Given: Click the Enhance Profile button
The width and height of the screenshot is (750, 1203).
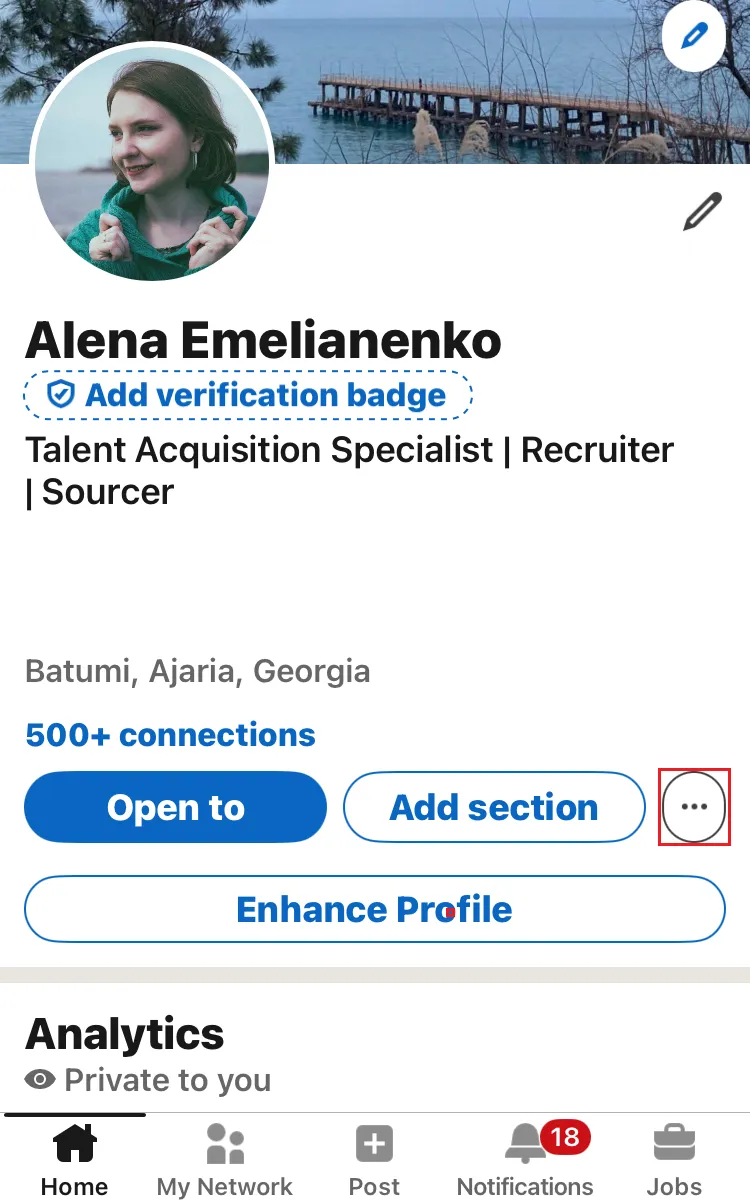Looking at the screenshot, I should 374,909.
